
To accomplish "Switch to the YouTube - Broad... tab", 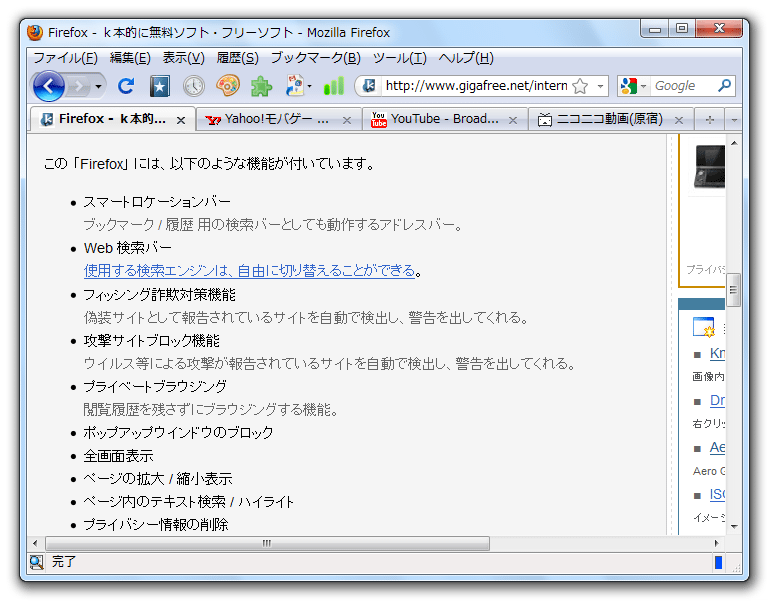I will 445,120.
